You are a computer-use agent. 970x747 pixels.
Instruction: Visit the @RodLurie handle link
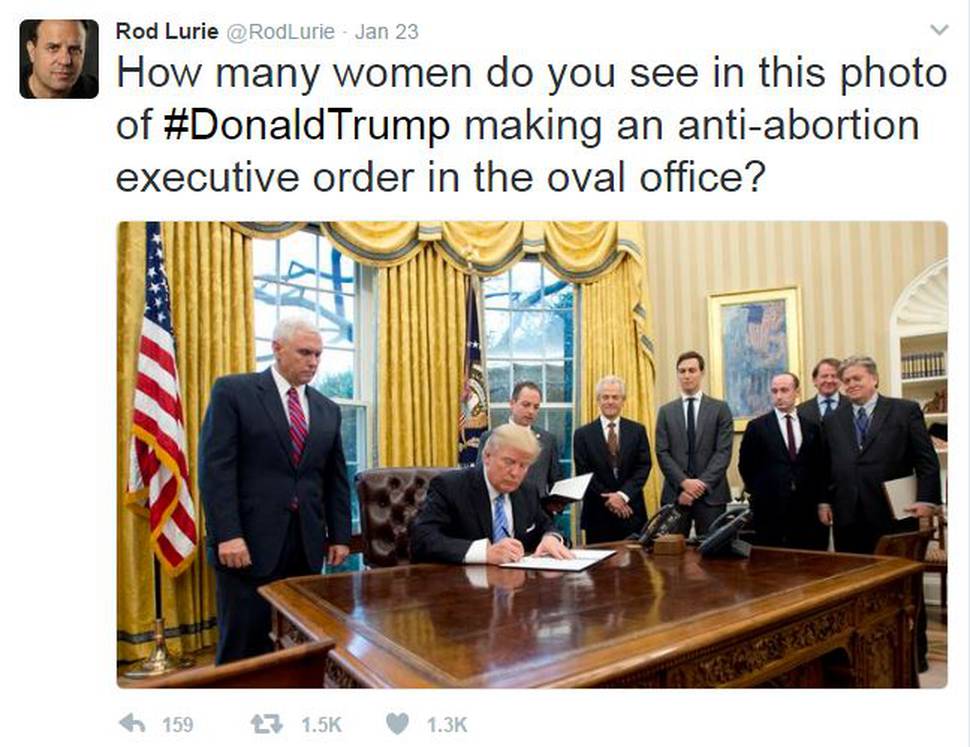280,32
